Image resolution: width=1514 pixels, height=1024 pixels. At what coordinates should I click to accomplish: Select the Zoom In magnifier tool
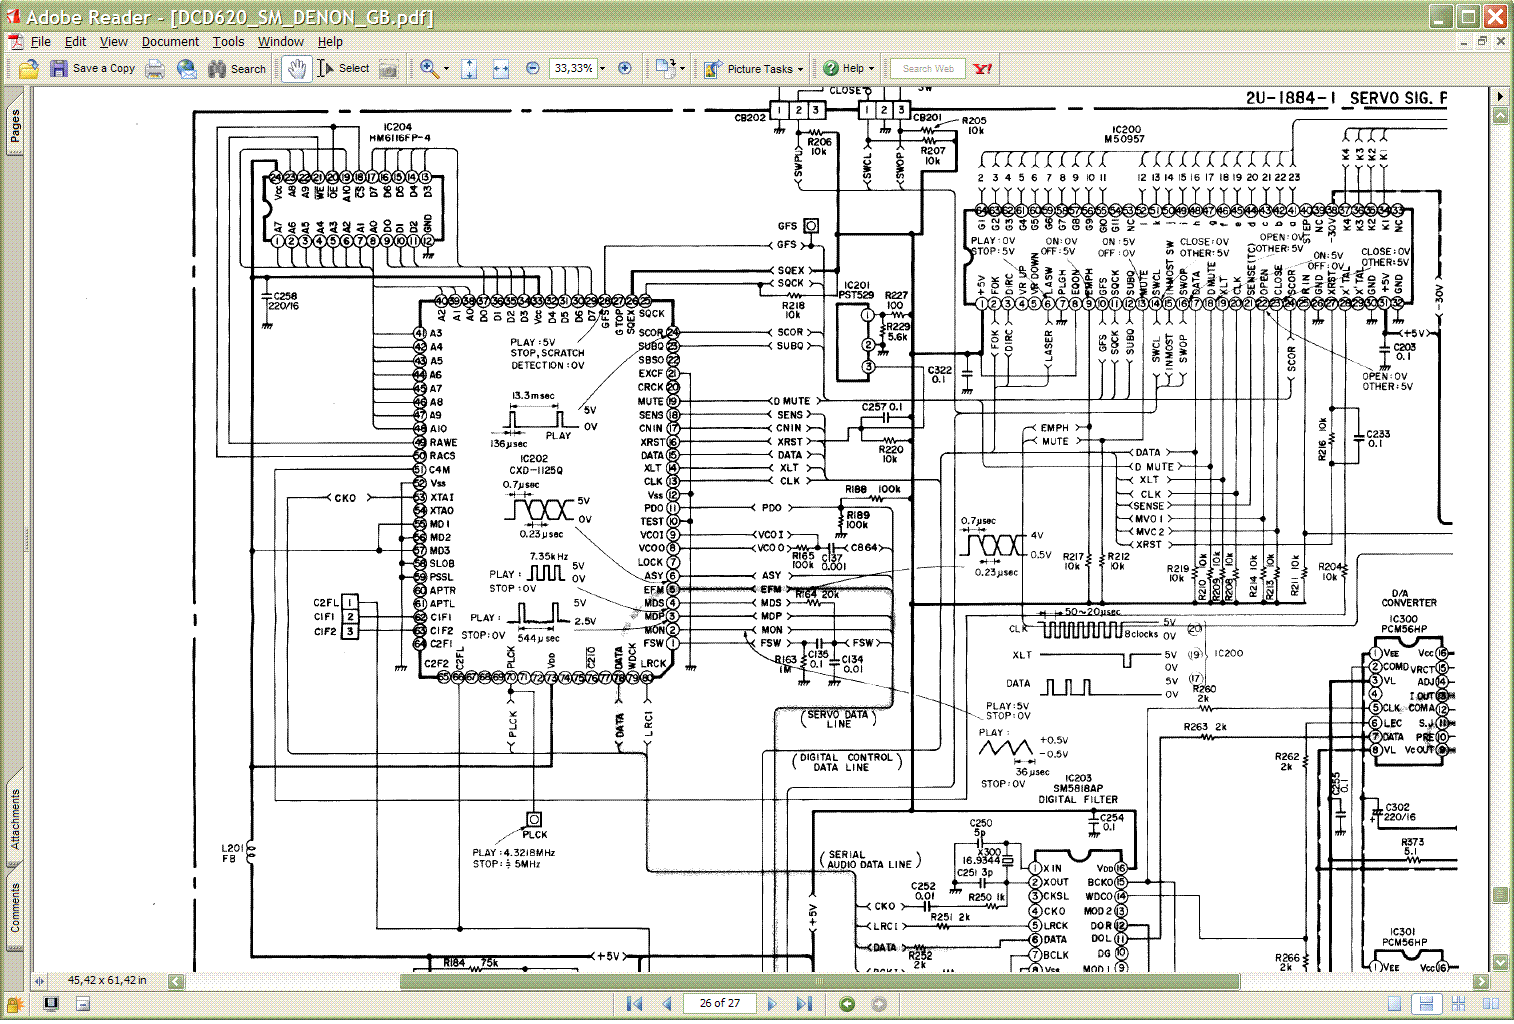[429, 68]
